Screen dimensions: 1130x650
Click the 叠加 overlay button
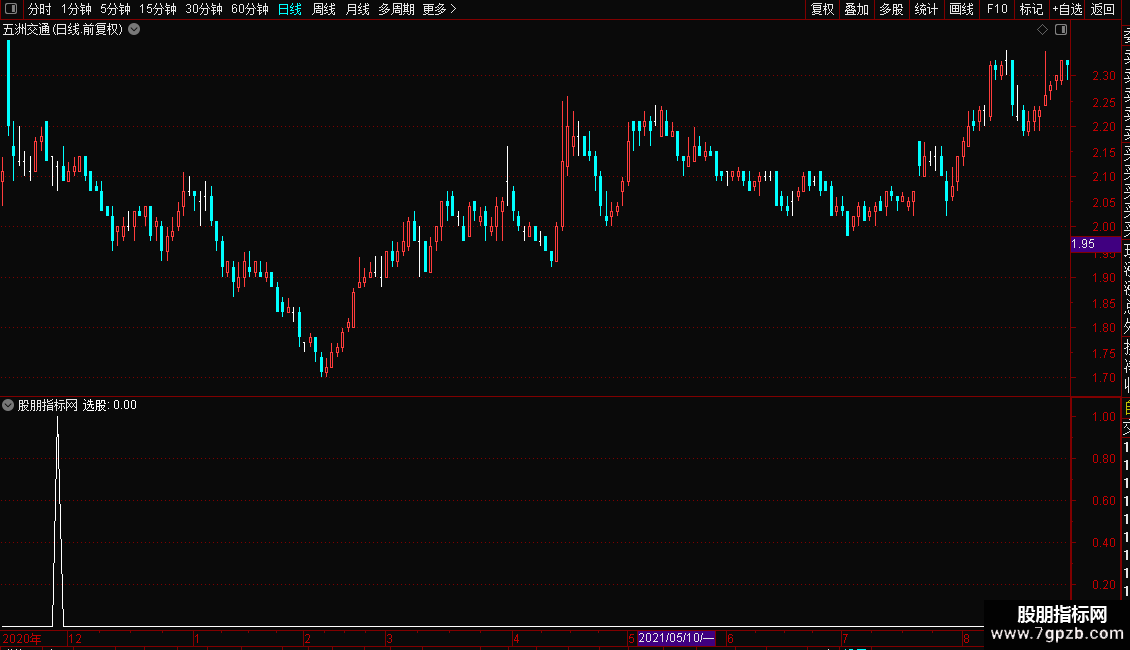(857, 9)
